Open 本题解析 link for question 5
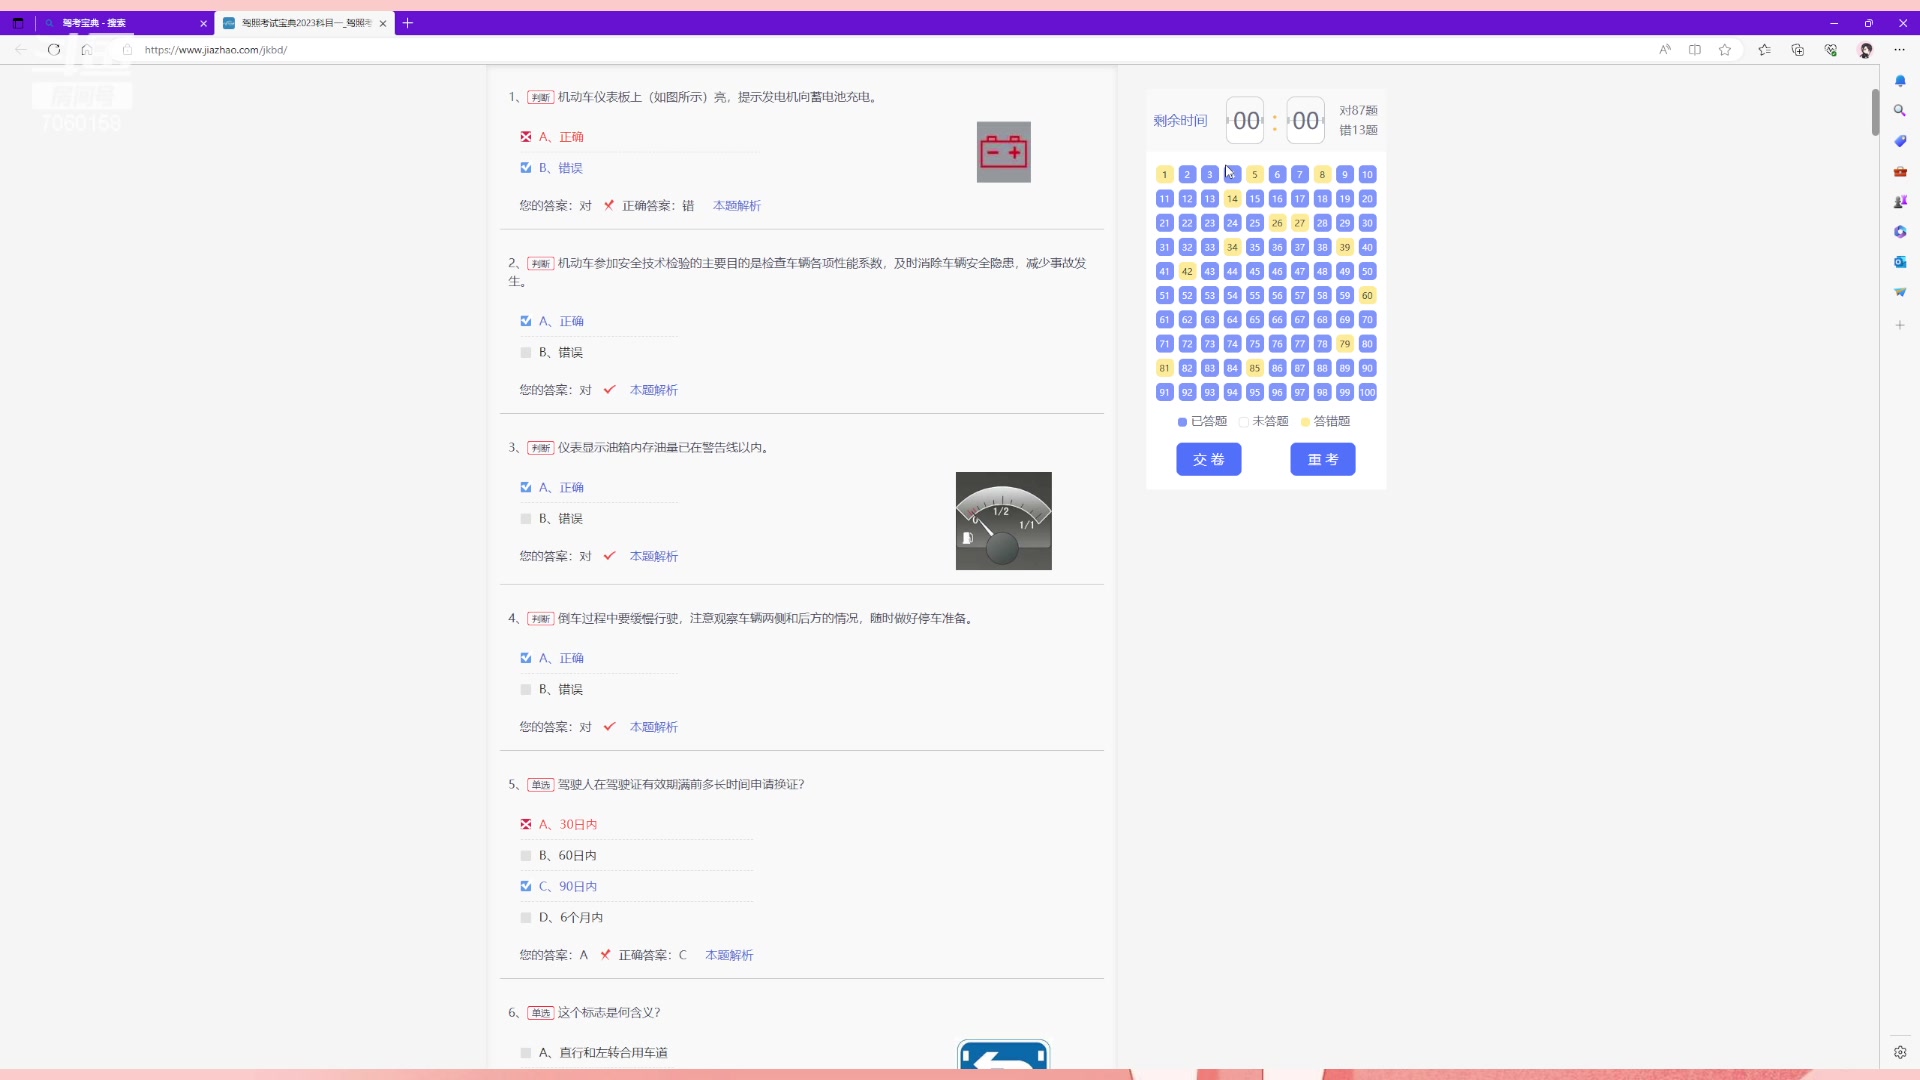 (729, 955)
